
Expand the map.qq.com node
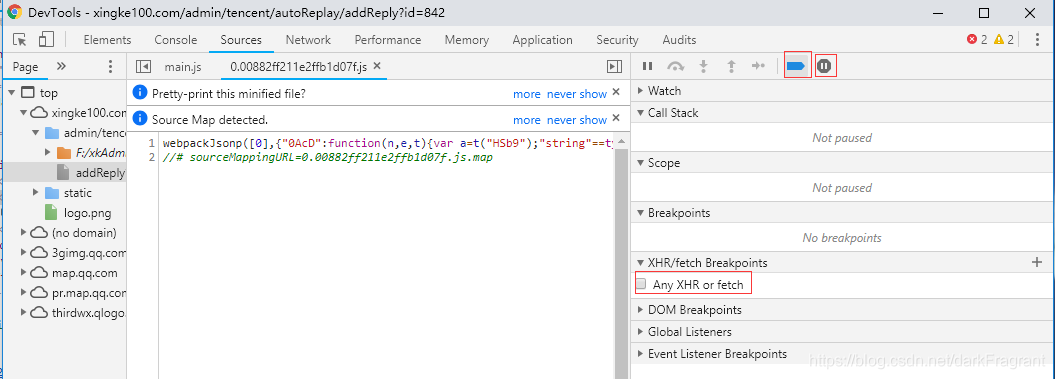pyautogui.click(x=24, y=273)
